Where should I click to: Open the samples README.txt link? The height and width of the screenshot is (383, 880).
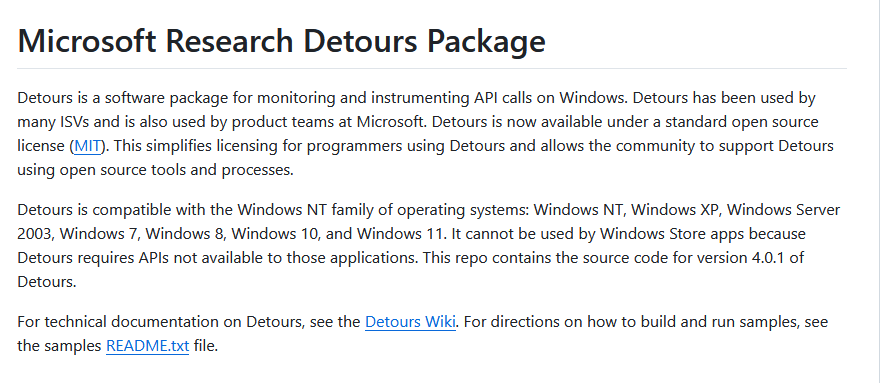(x=148, y=345)
